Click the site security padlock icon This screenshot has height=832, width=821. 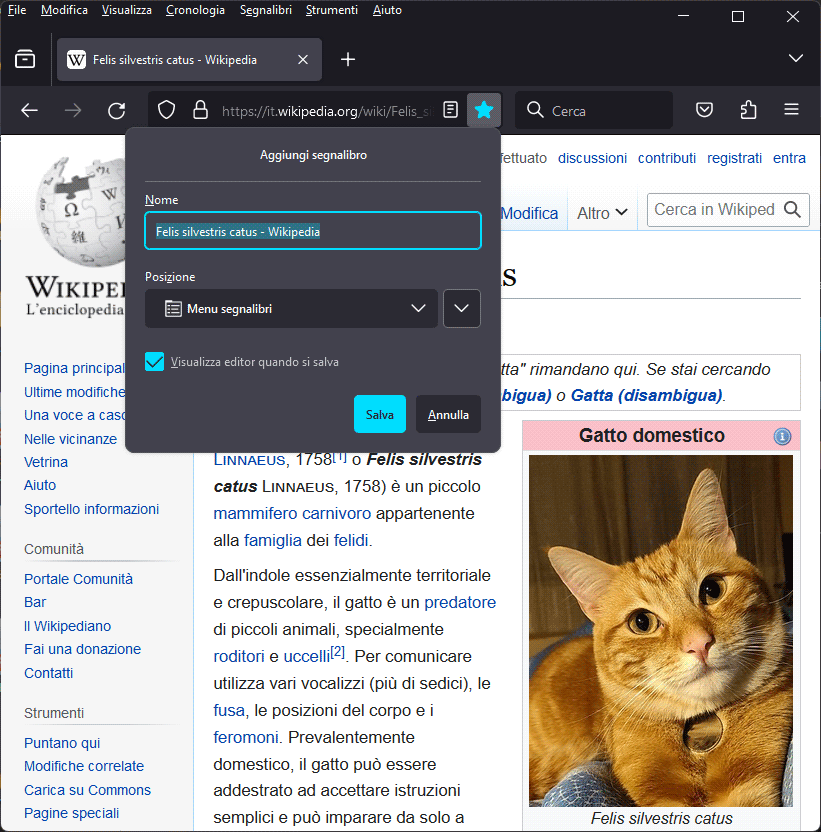(200, 110)
